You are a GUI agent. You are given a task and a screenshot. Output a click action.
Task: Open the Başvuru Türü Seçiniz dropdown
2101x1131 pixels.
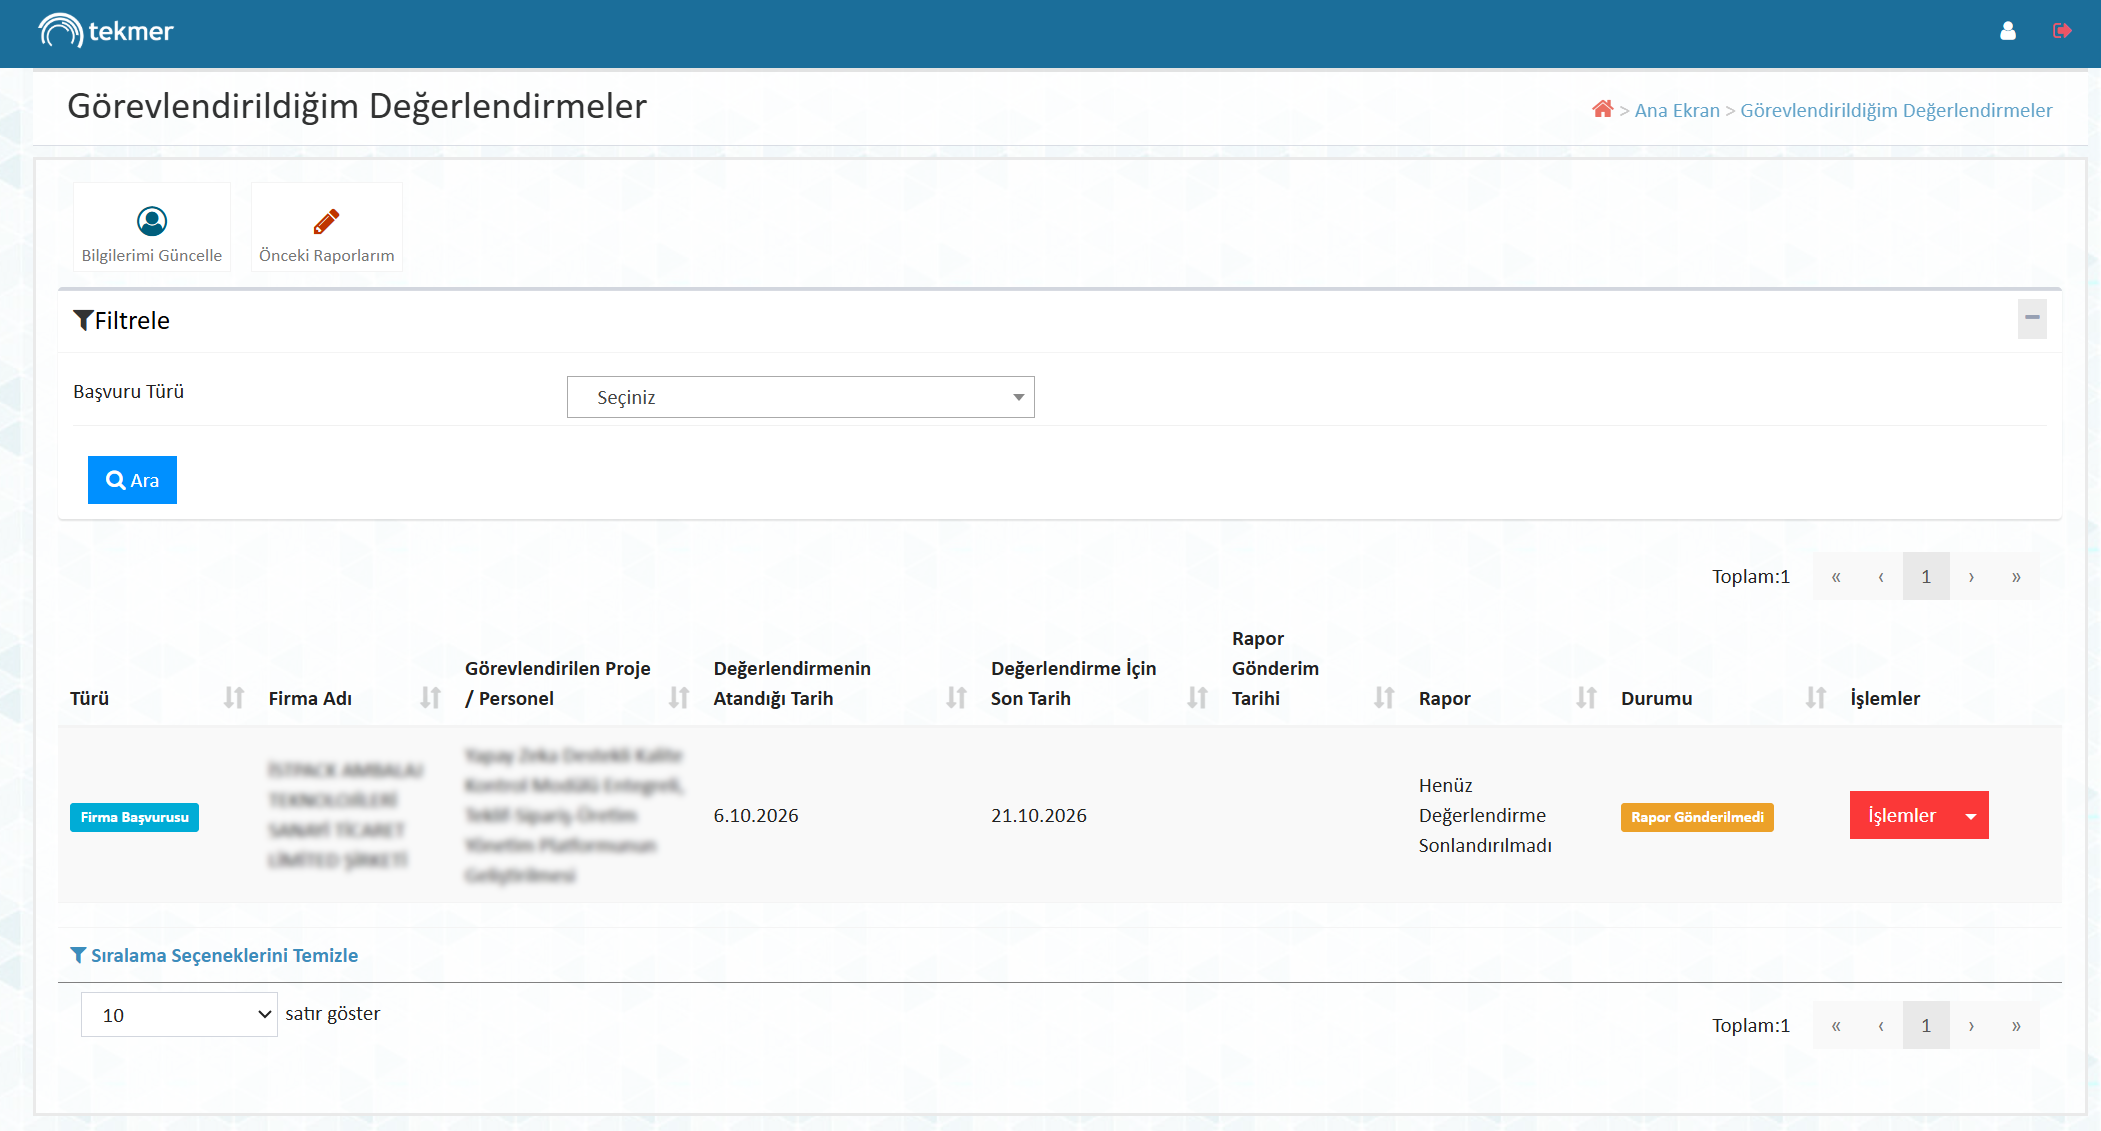(800, 397)
